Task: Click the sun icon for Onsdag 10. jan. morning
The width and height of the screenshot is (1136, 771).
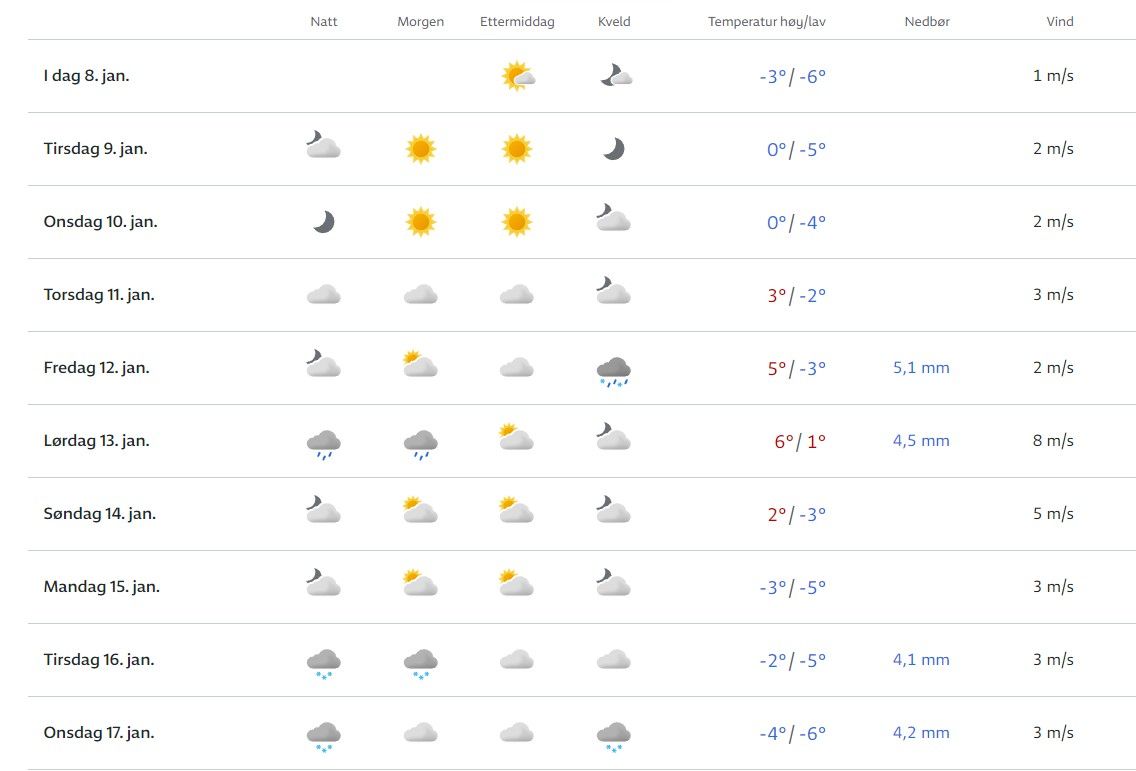Action: [421, 222]
